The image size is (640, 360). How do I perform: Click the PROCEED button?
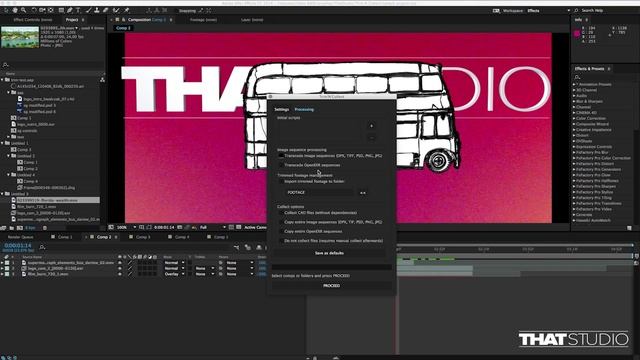[331, 286]
